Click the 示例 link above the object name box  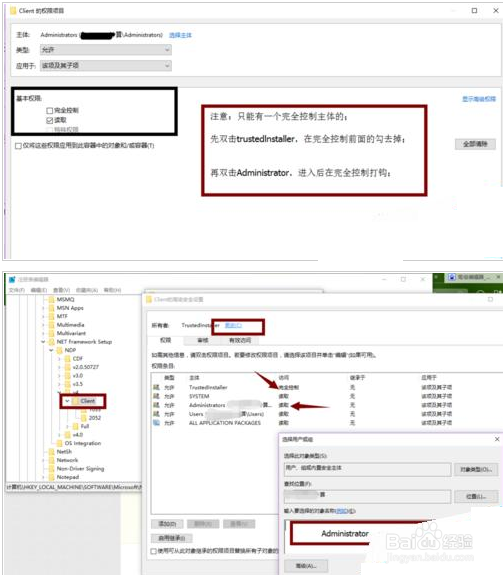coord(342,511)
